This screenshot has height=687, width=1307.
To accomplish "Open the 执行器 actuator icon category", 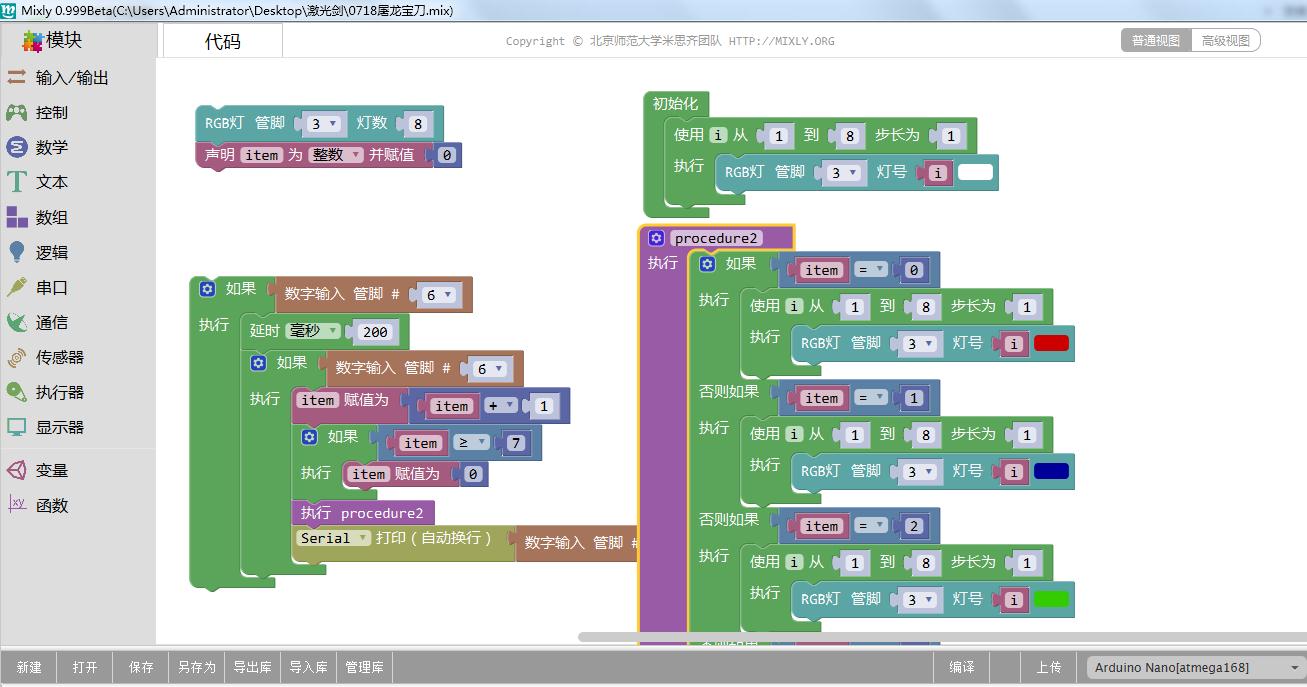I will coord(16,392).
